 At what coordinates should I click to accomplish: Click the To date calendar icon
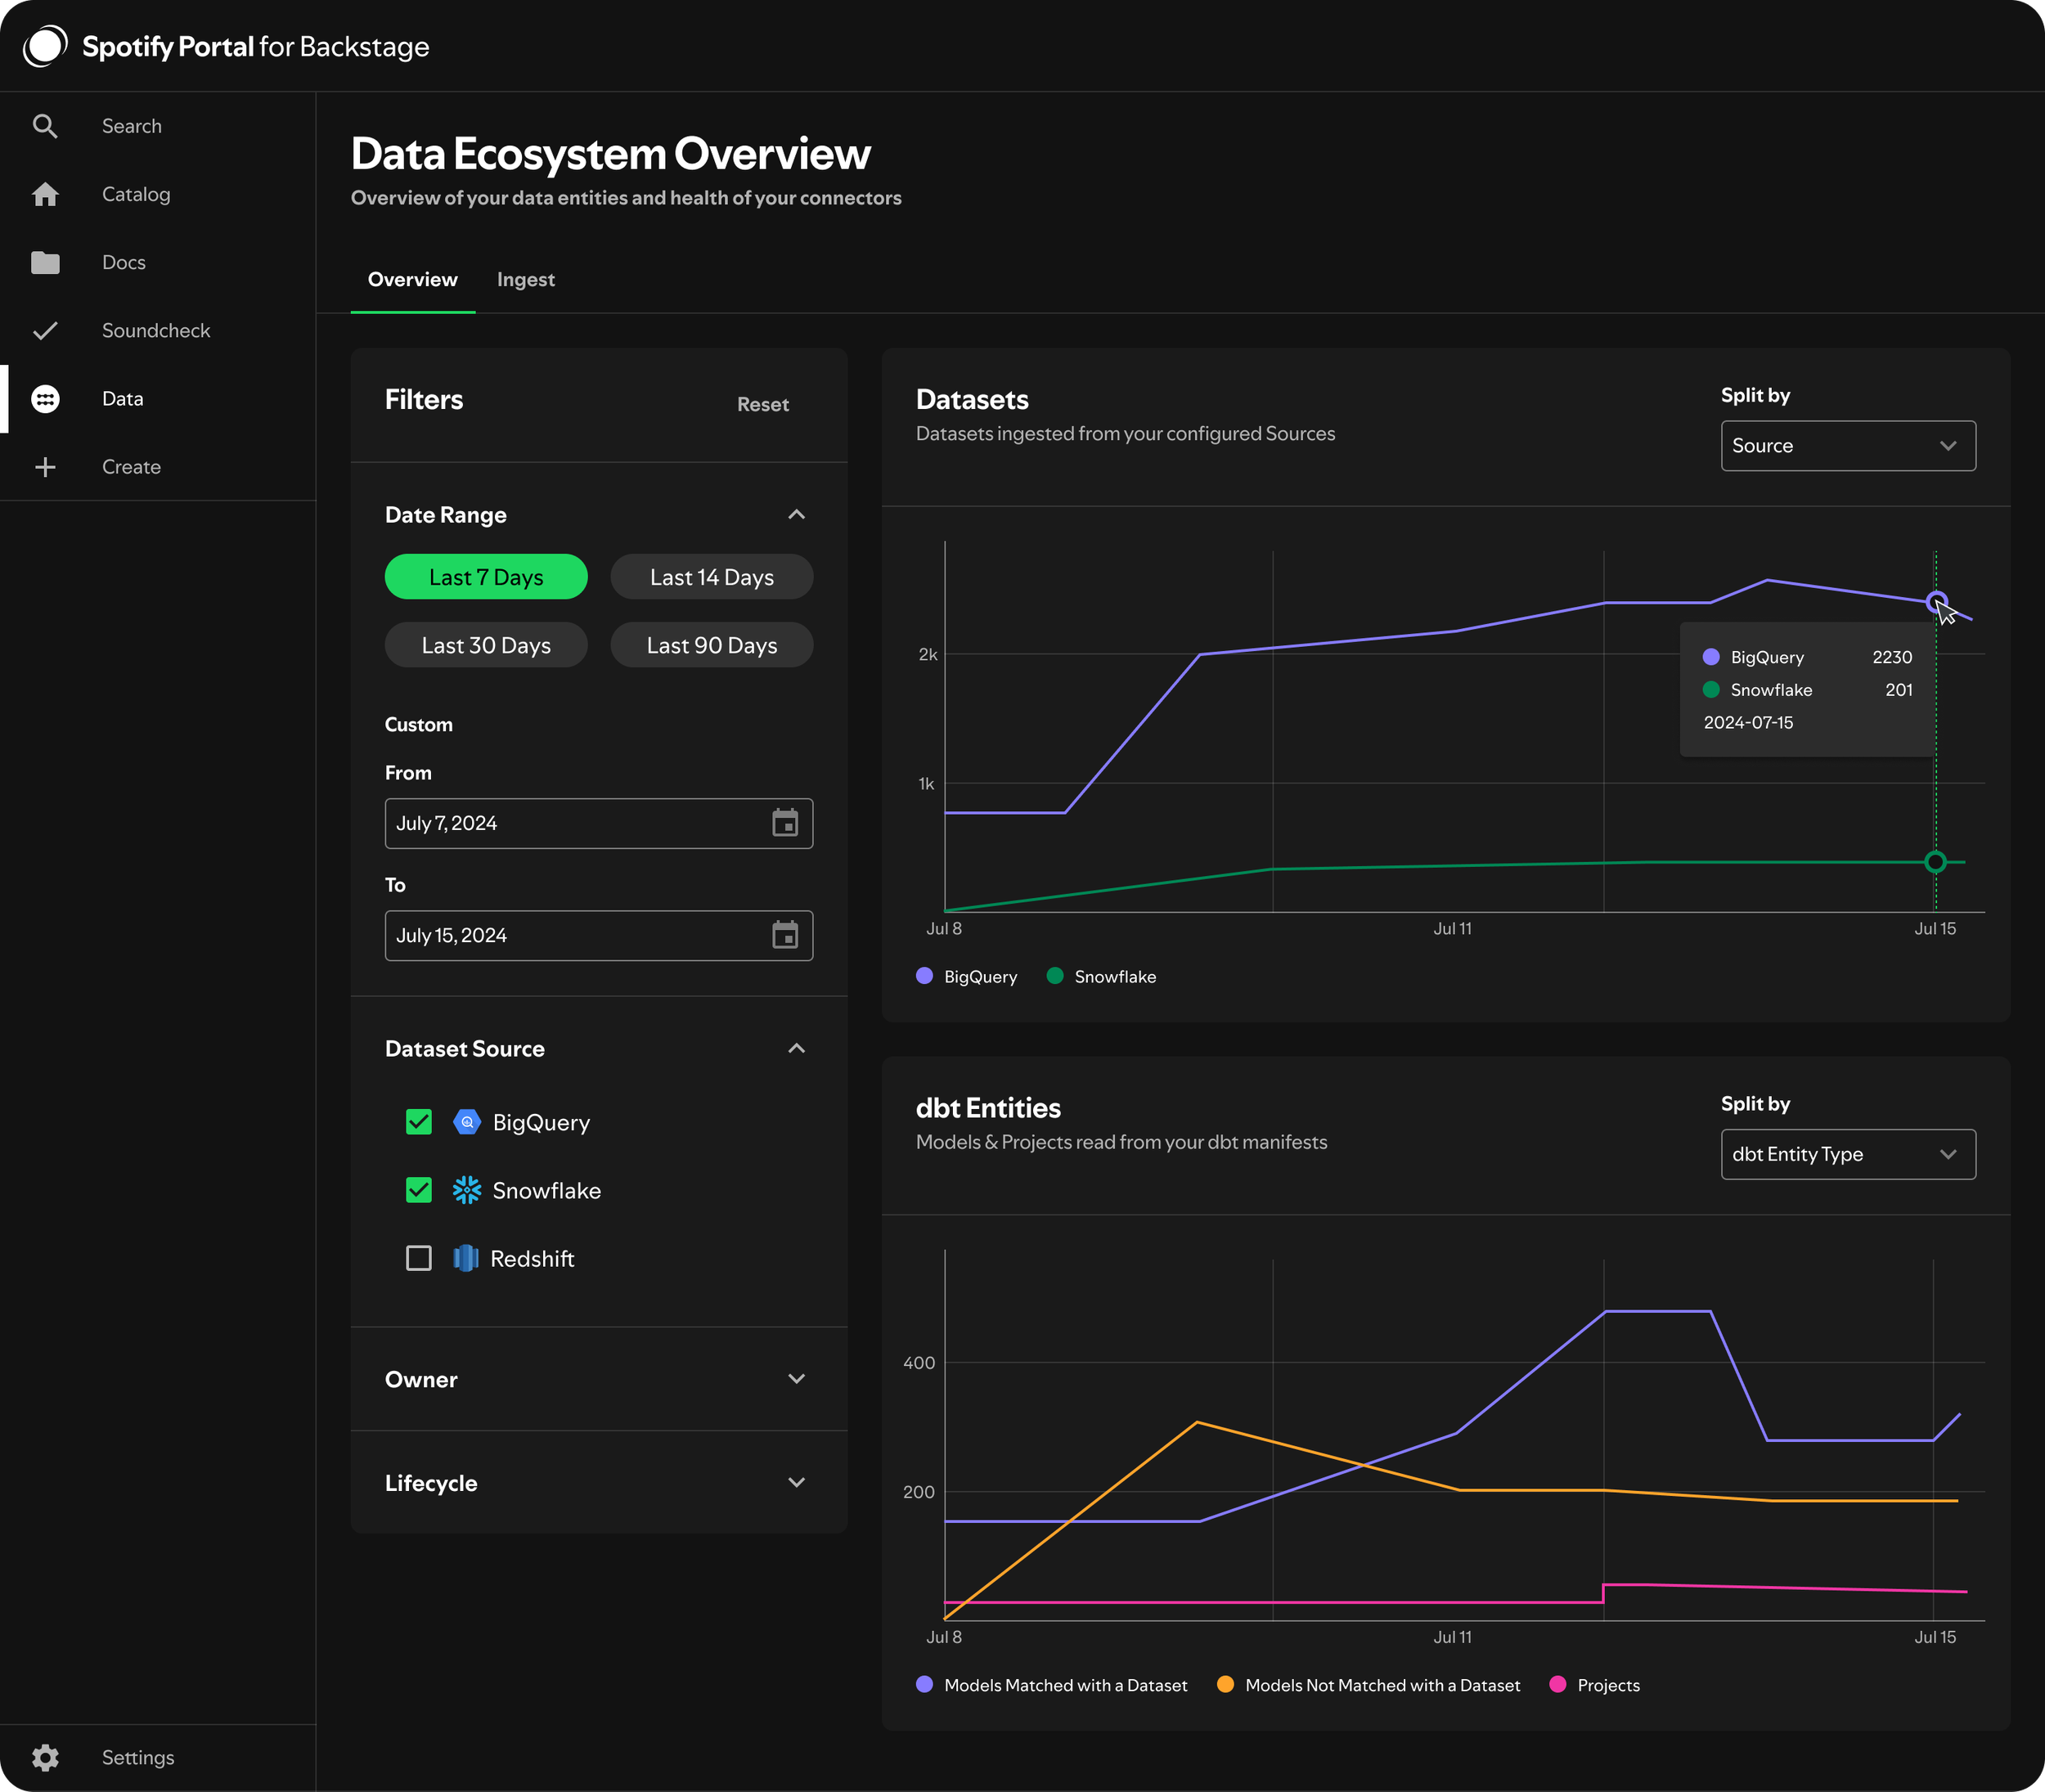point(785,935)
